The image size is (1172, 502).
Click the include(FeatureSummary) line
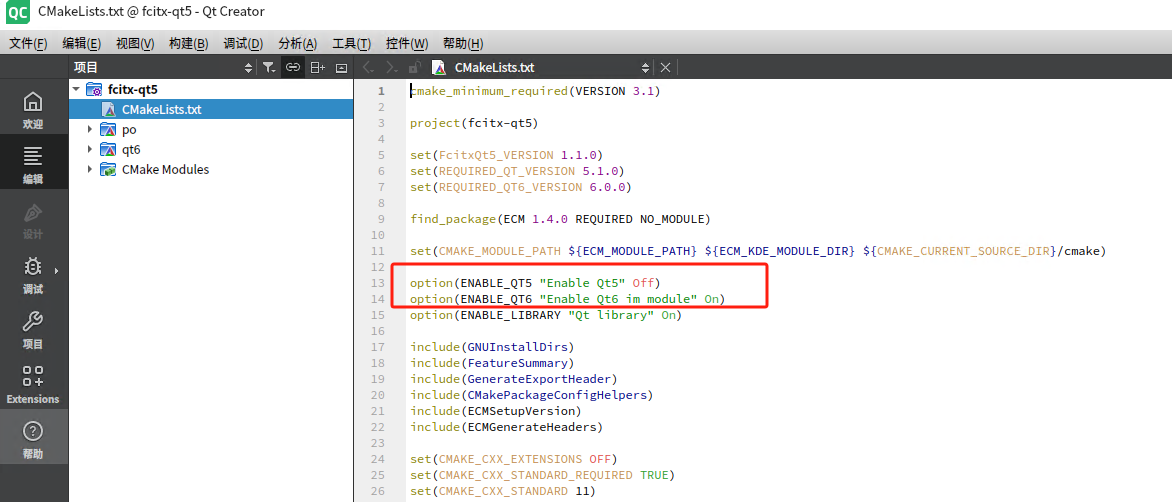492,363
